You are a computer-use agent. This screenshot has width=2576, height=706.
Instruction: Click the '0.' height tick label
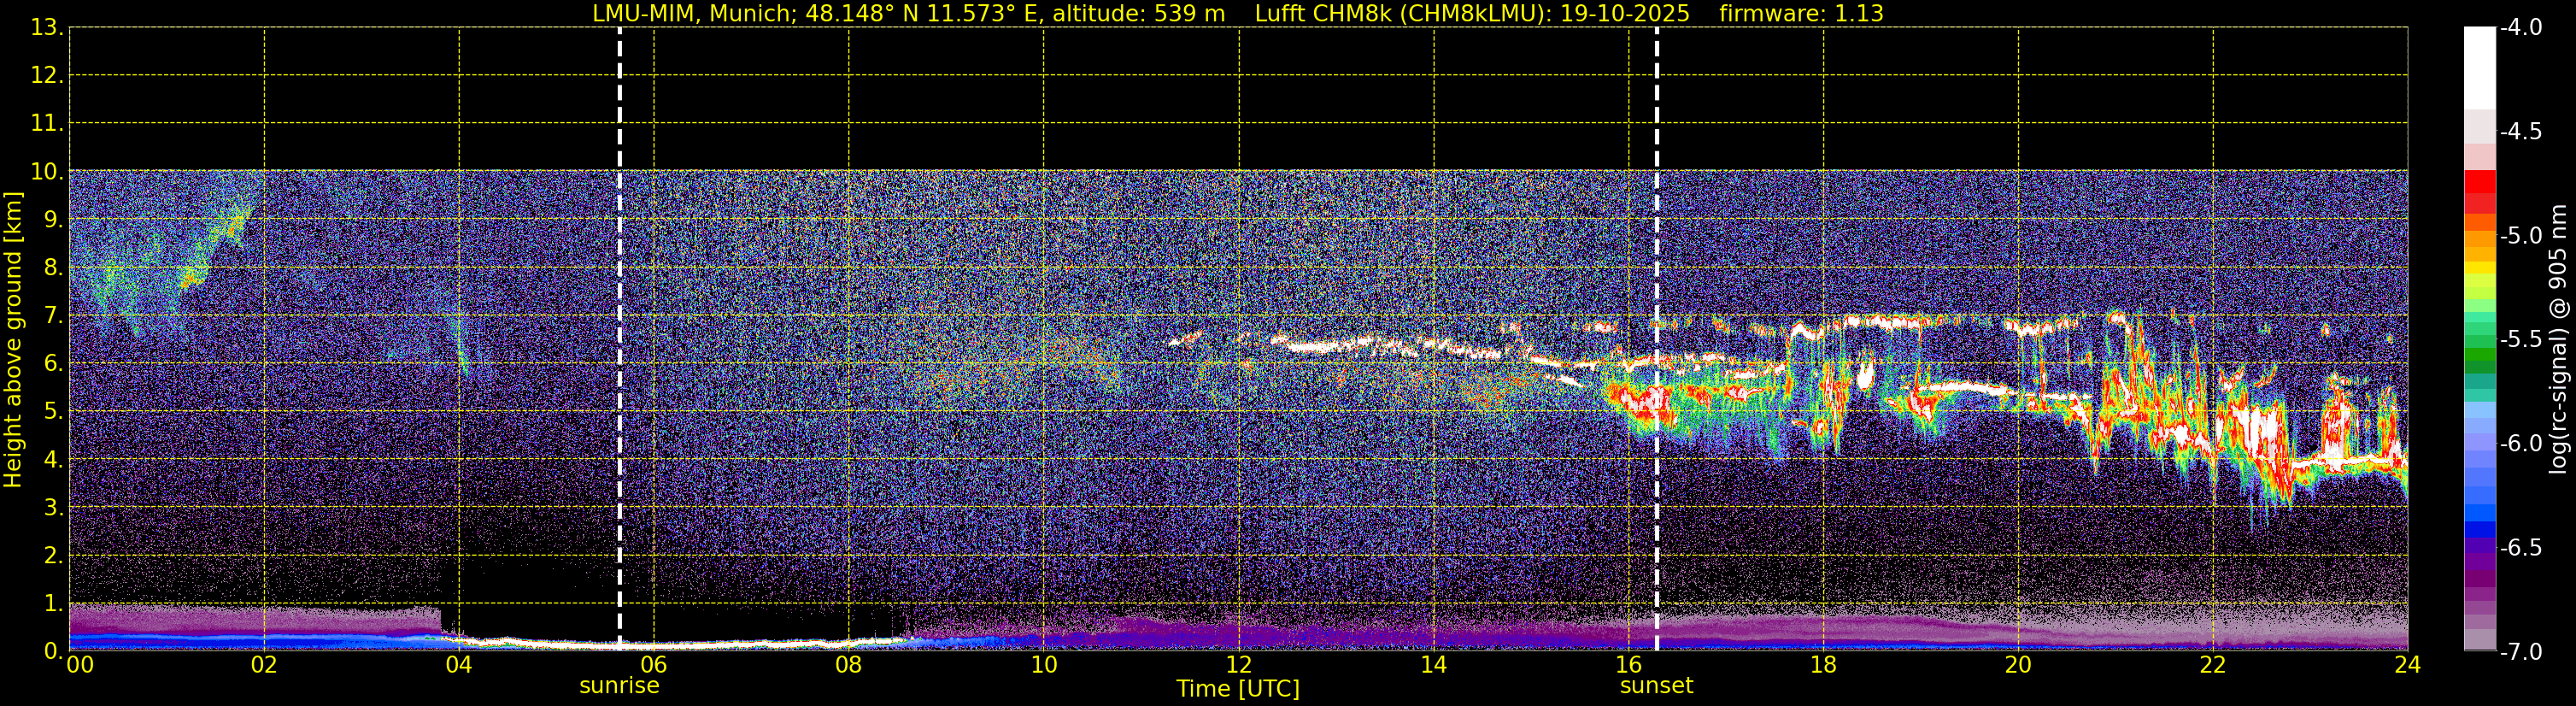(53, 651)
